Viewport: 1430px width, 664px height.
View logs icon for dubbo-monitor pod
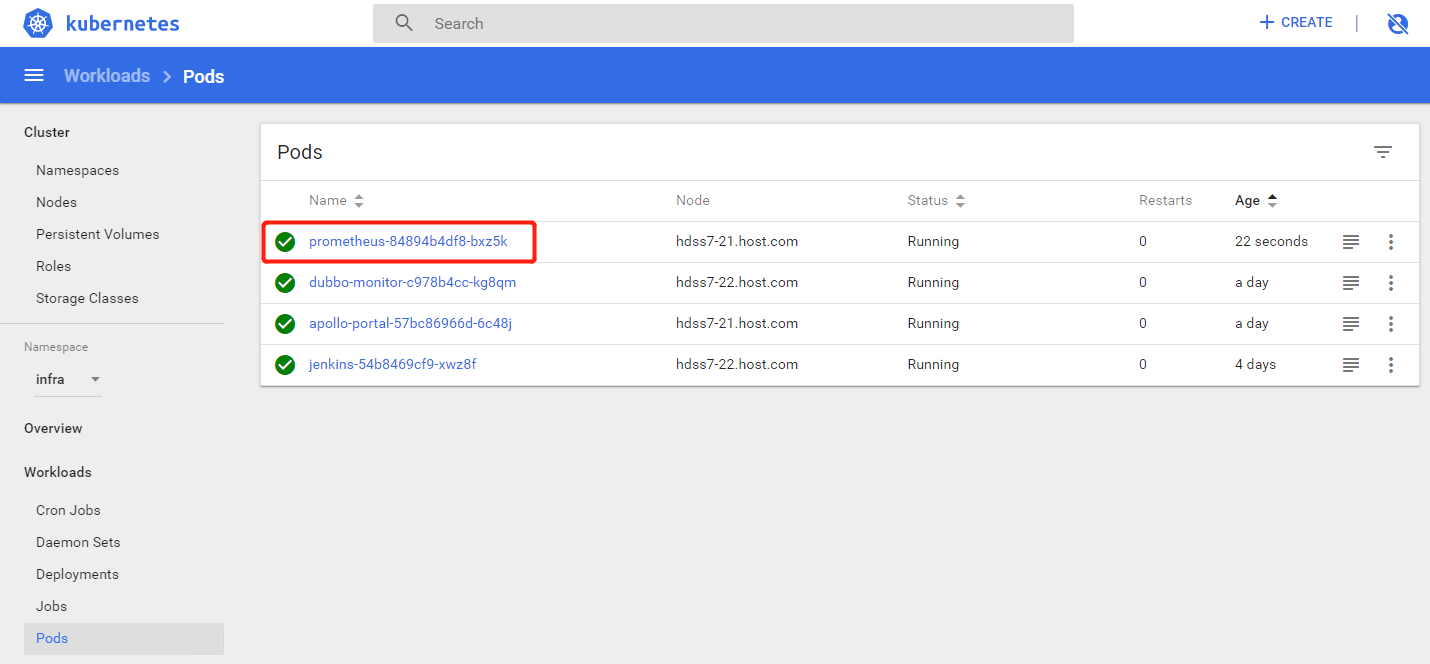tap(1351, 283)
